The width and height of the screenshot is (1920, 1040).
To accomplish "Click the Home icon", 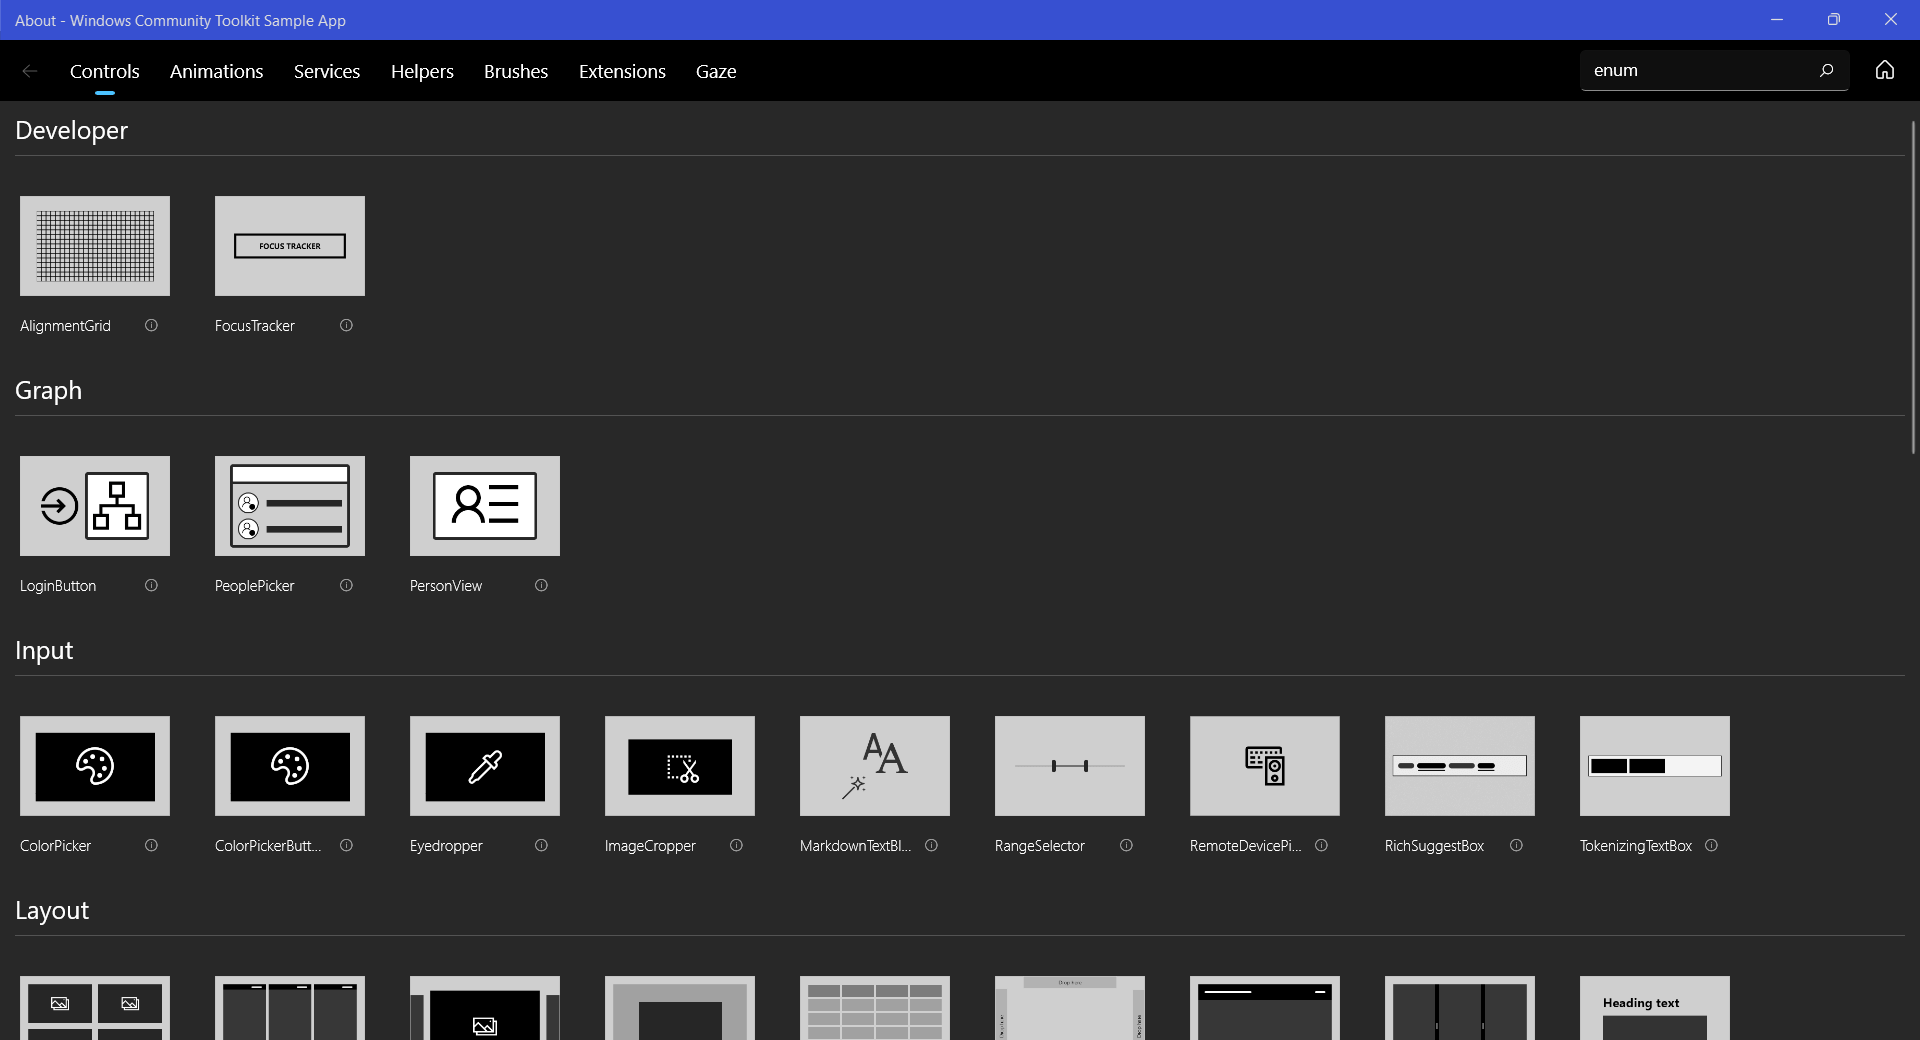I will coord(1885,70).
